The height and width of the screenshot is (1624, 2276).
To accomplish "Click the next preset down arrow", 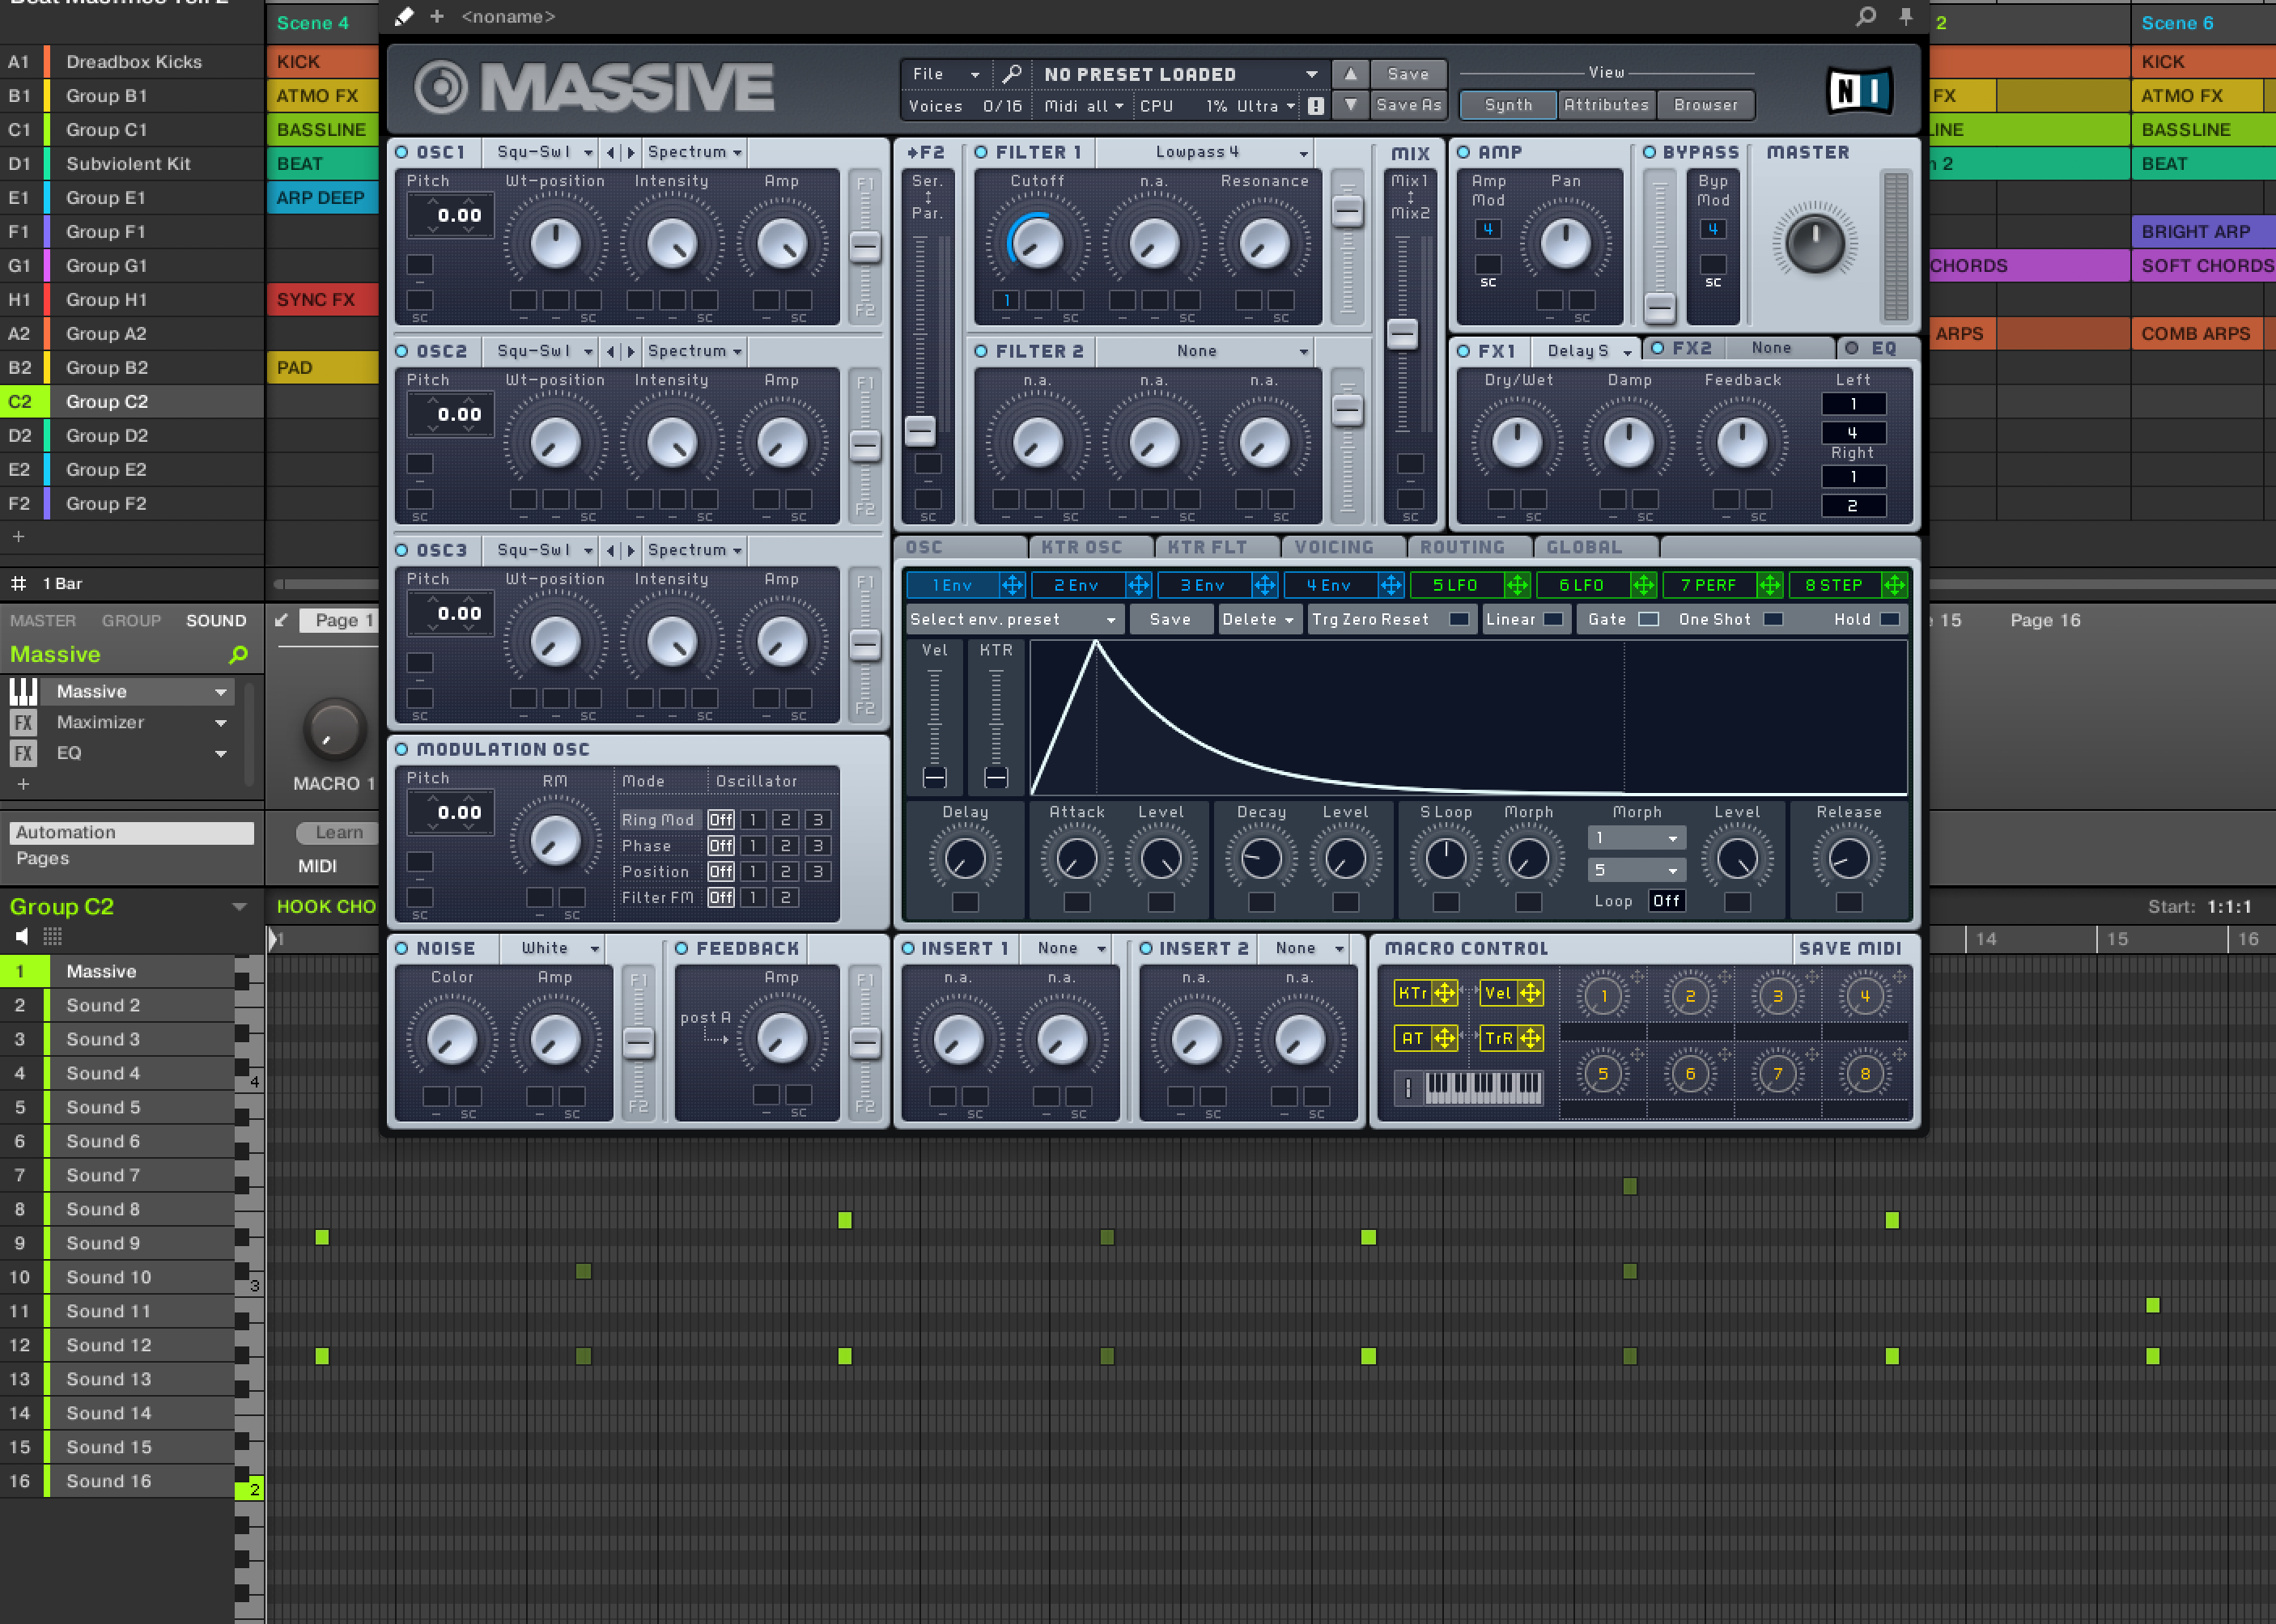I will click(x=1350, y=105).
